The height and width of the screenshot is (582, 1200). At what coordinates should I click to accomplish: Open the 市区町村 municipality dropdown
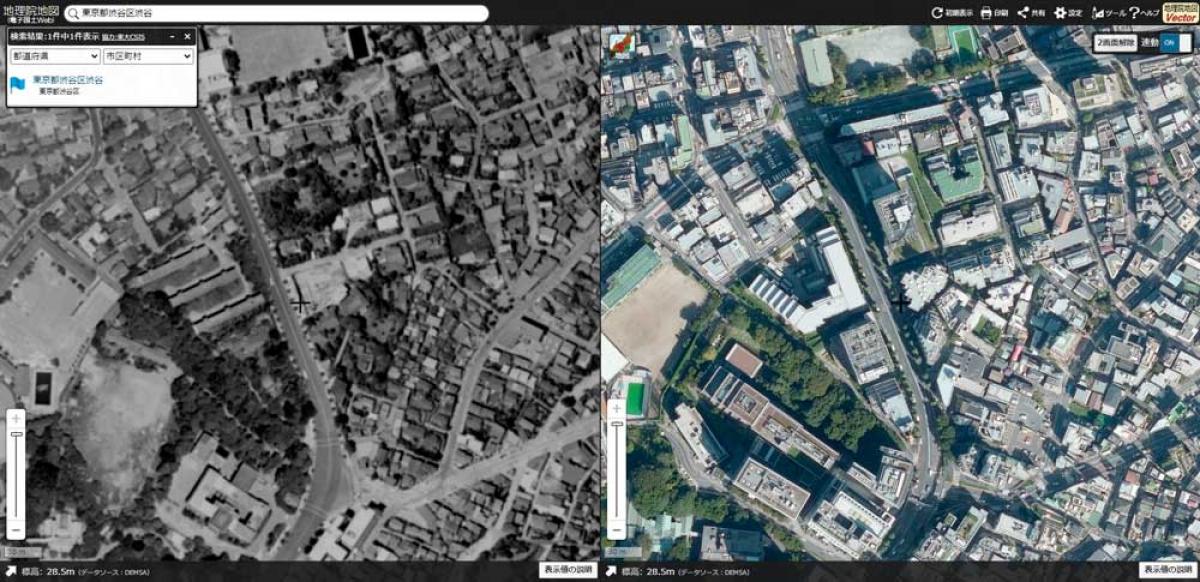pos(148,57)
